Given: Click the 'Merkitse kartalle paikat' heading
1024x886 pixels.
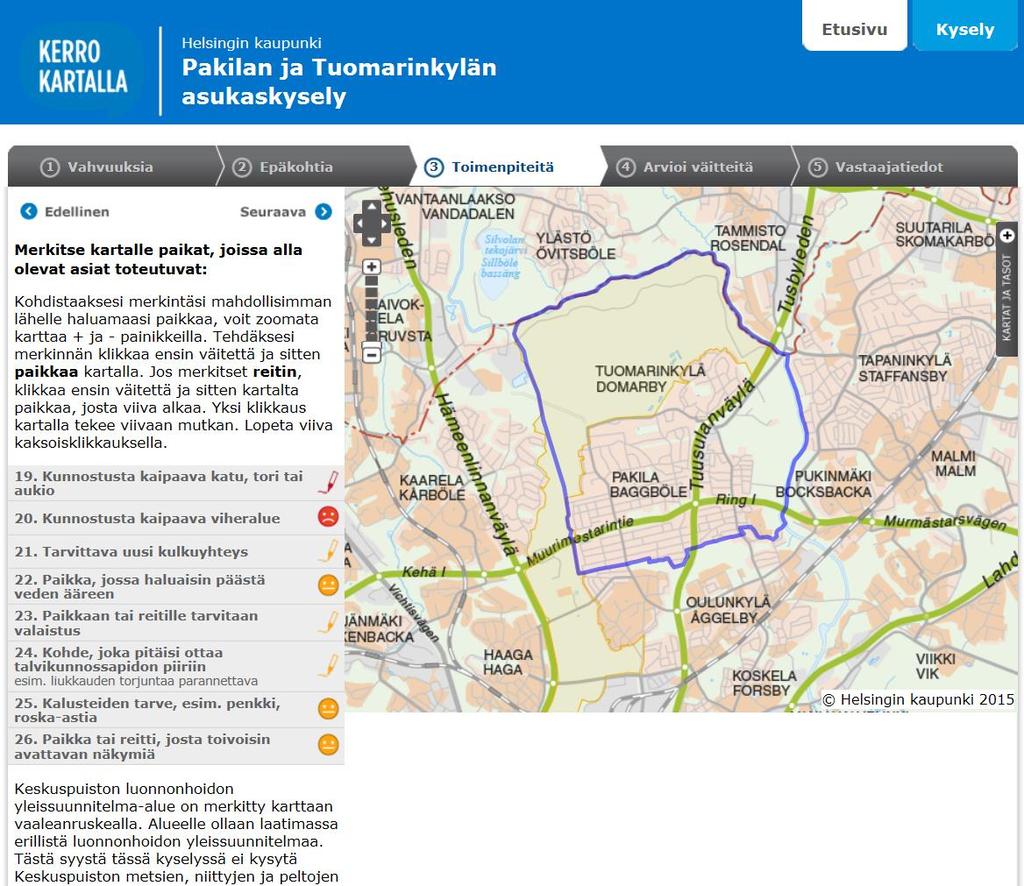Looking at the screenshot, I should [x=158, y=259].
